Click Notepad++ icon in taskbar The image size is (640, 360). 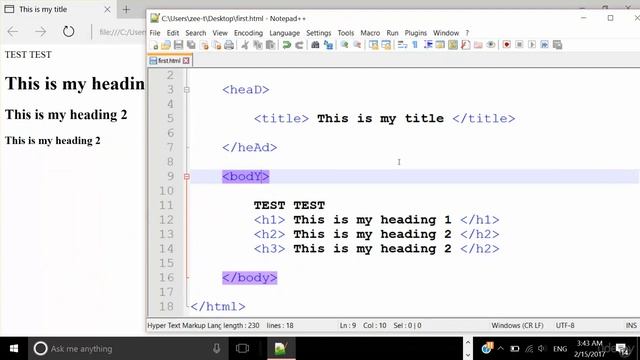281,349
